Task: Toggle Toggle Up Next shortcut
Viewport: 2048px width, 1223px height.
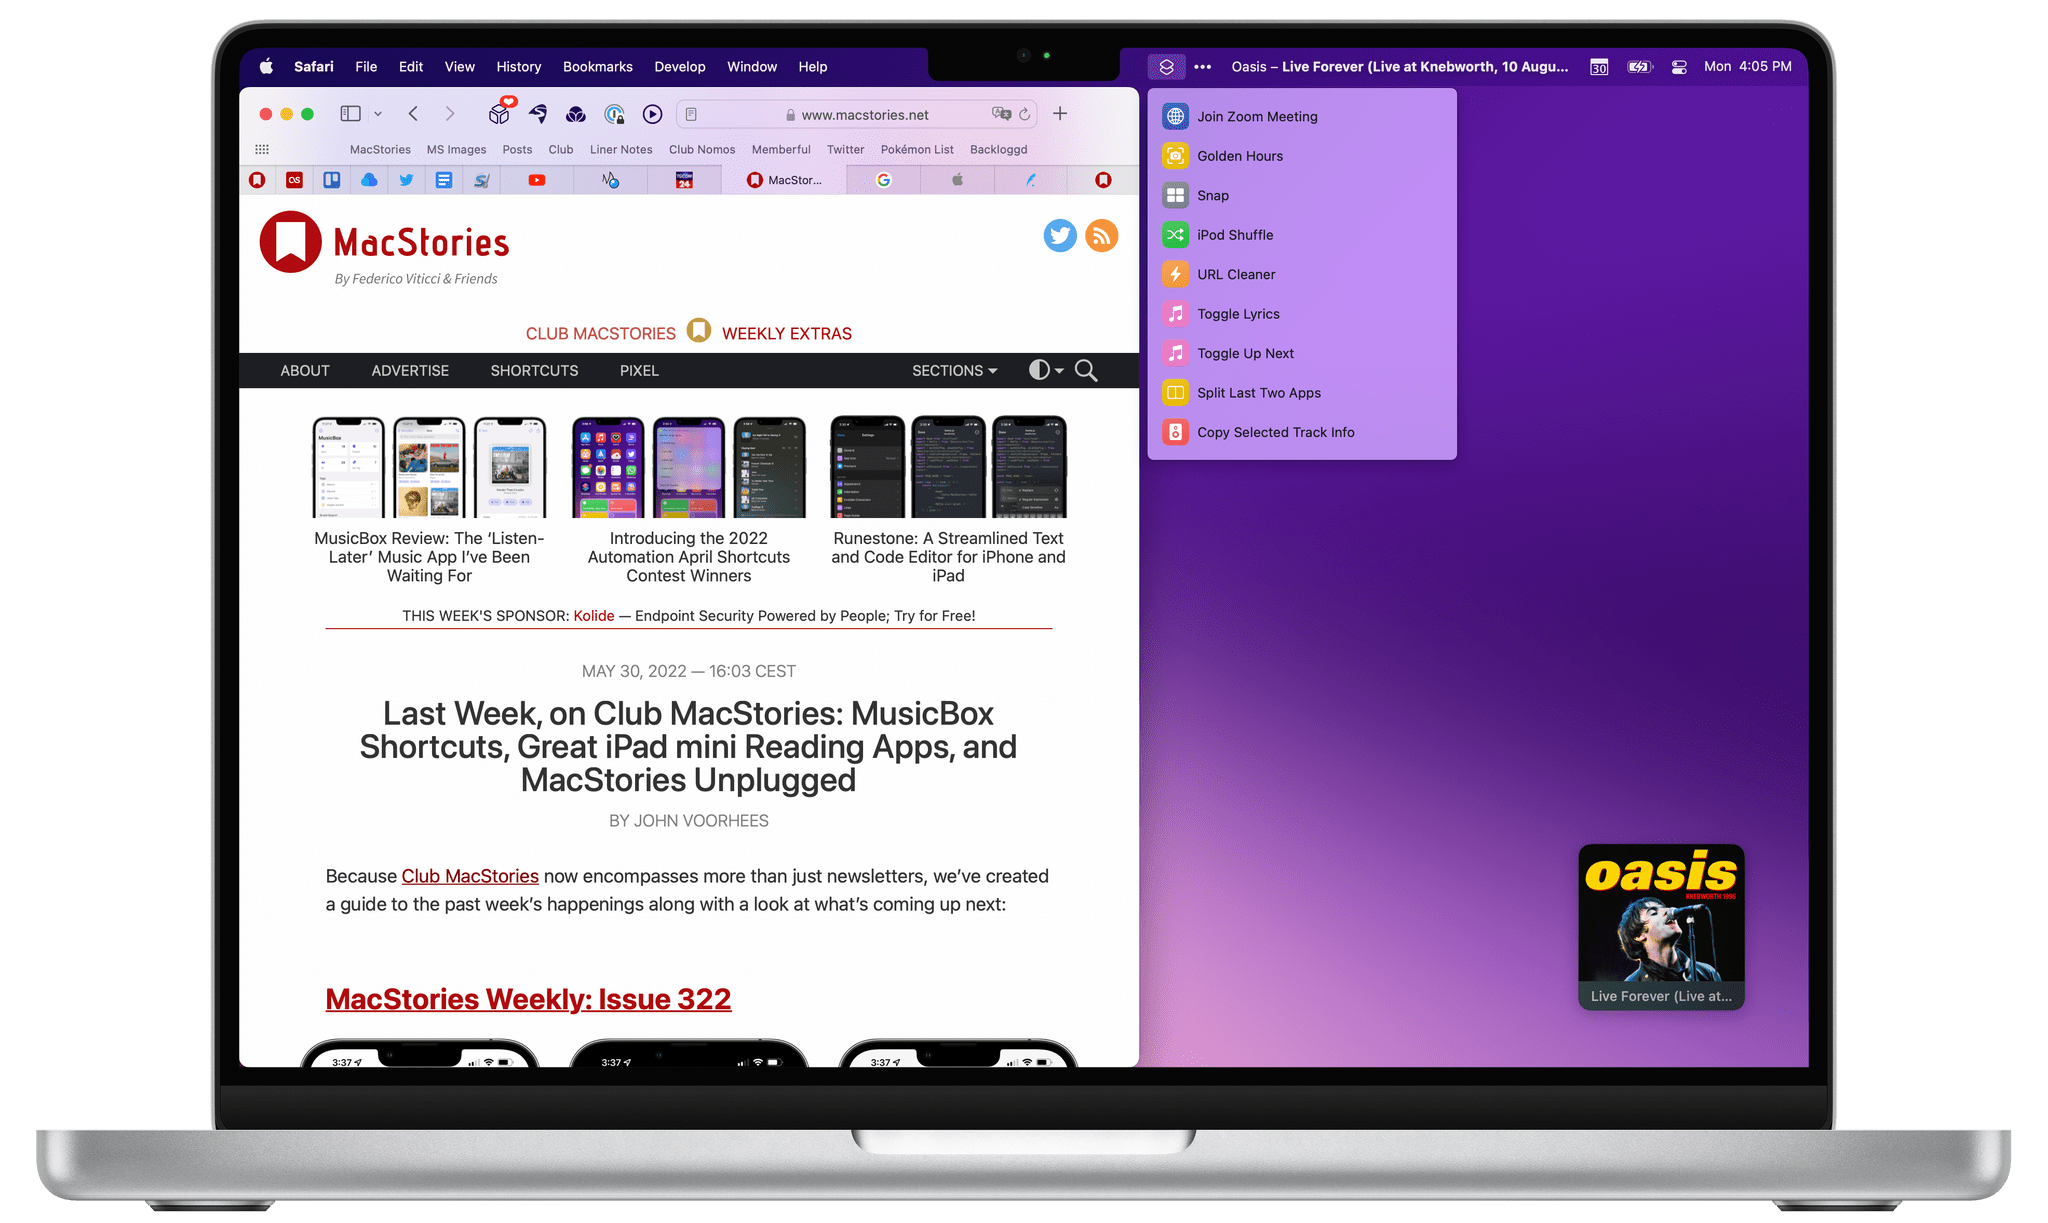Action: pos(1245,352)
